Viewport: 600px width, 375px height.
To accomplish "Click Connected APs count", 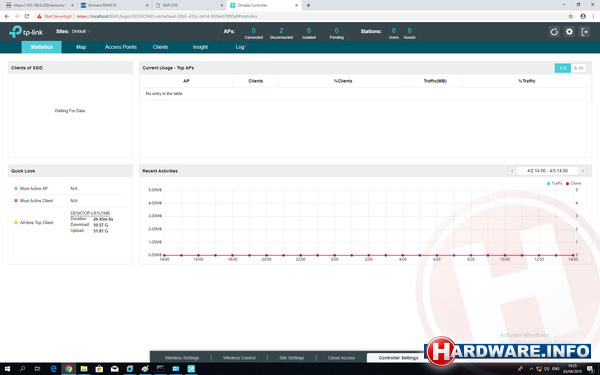I will 253,31.
